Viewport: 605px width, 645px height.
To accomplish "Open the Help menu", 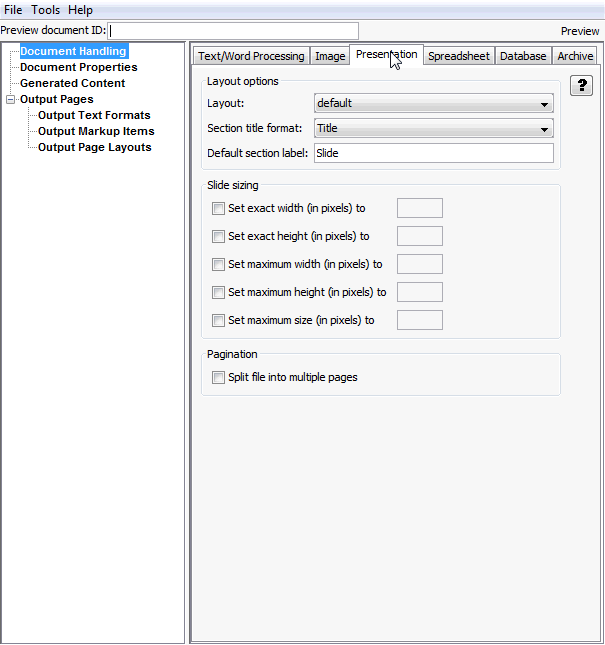I will 80,10.
